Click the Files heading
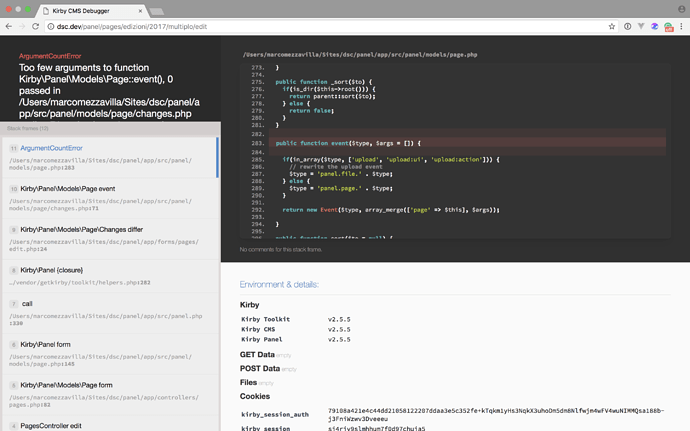Image resolution: width=690 pixels, height=431 pixels. (x=248, y=383)
